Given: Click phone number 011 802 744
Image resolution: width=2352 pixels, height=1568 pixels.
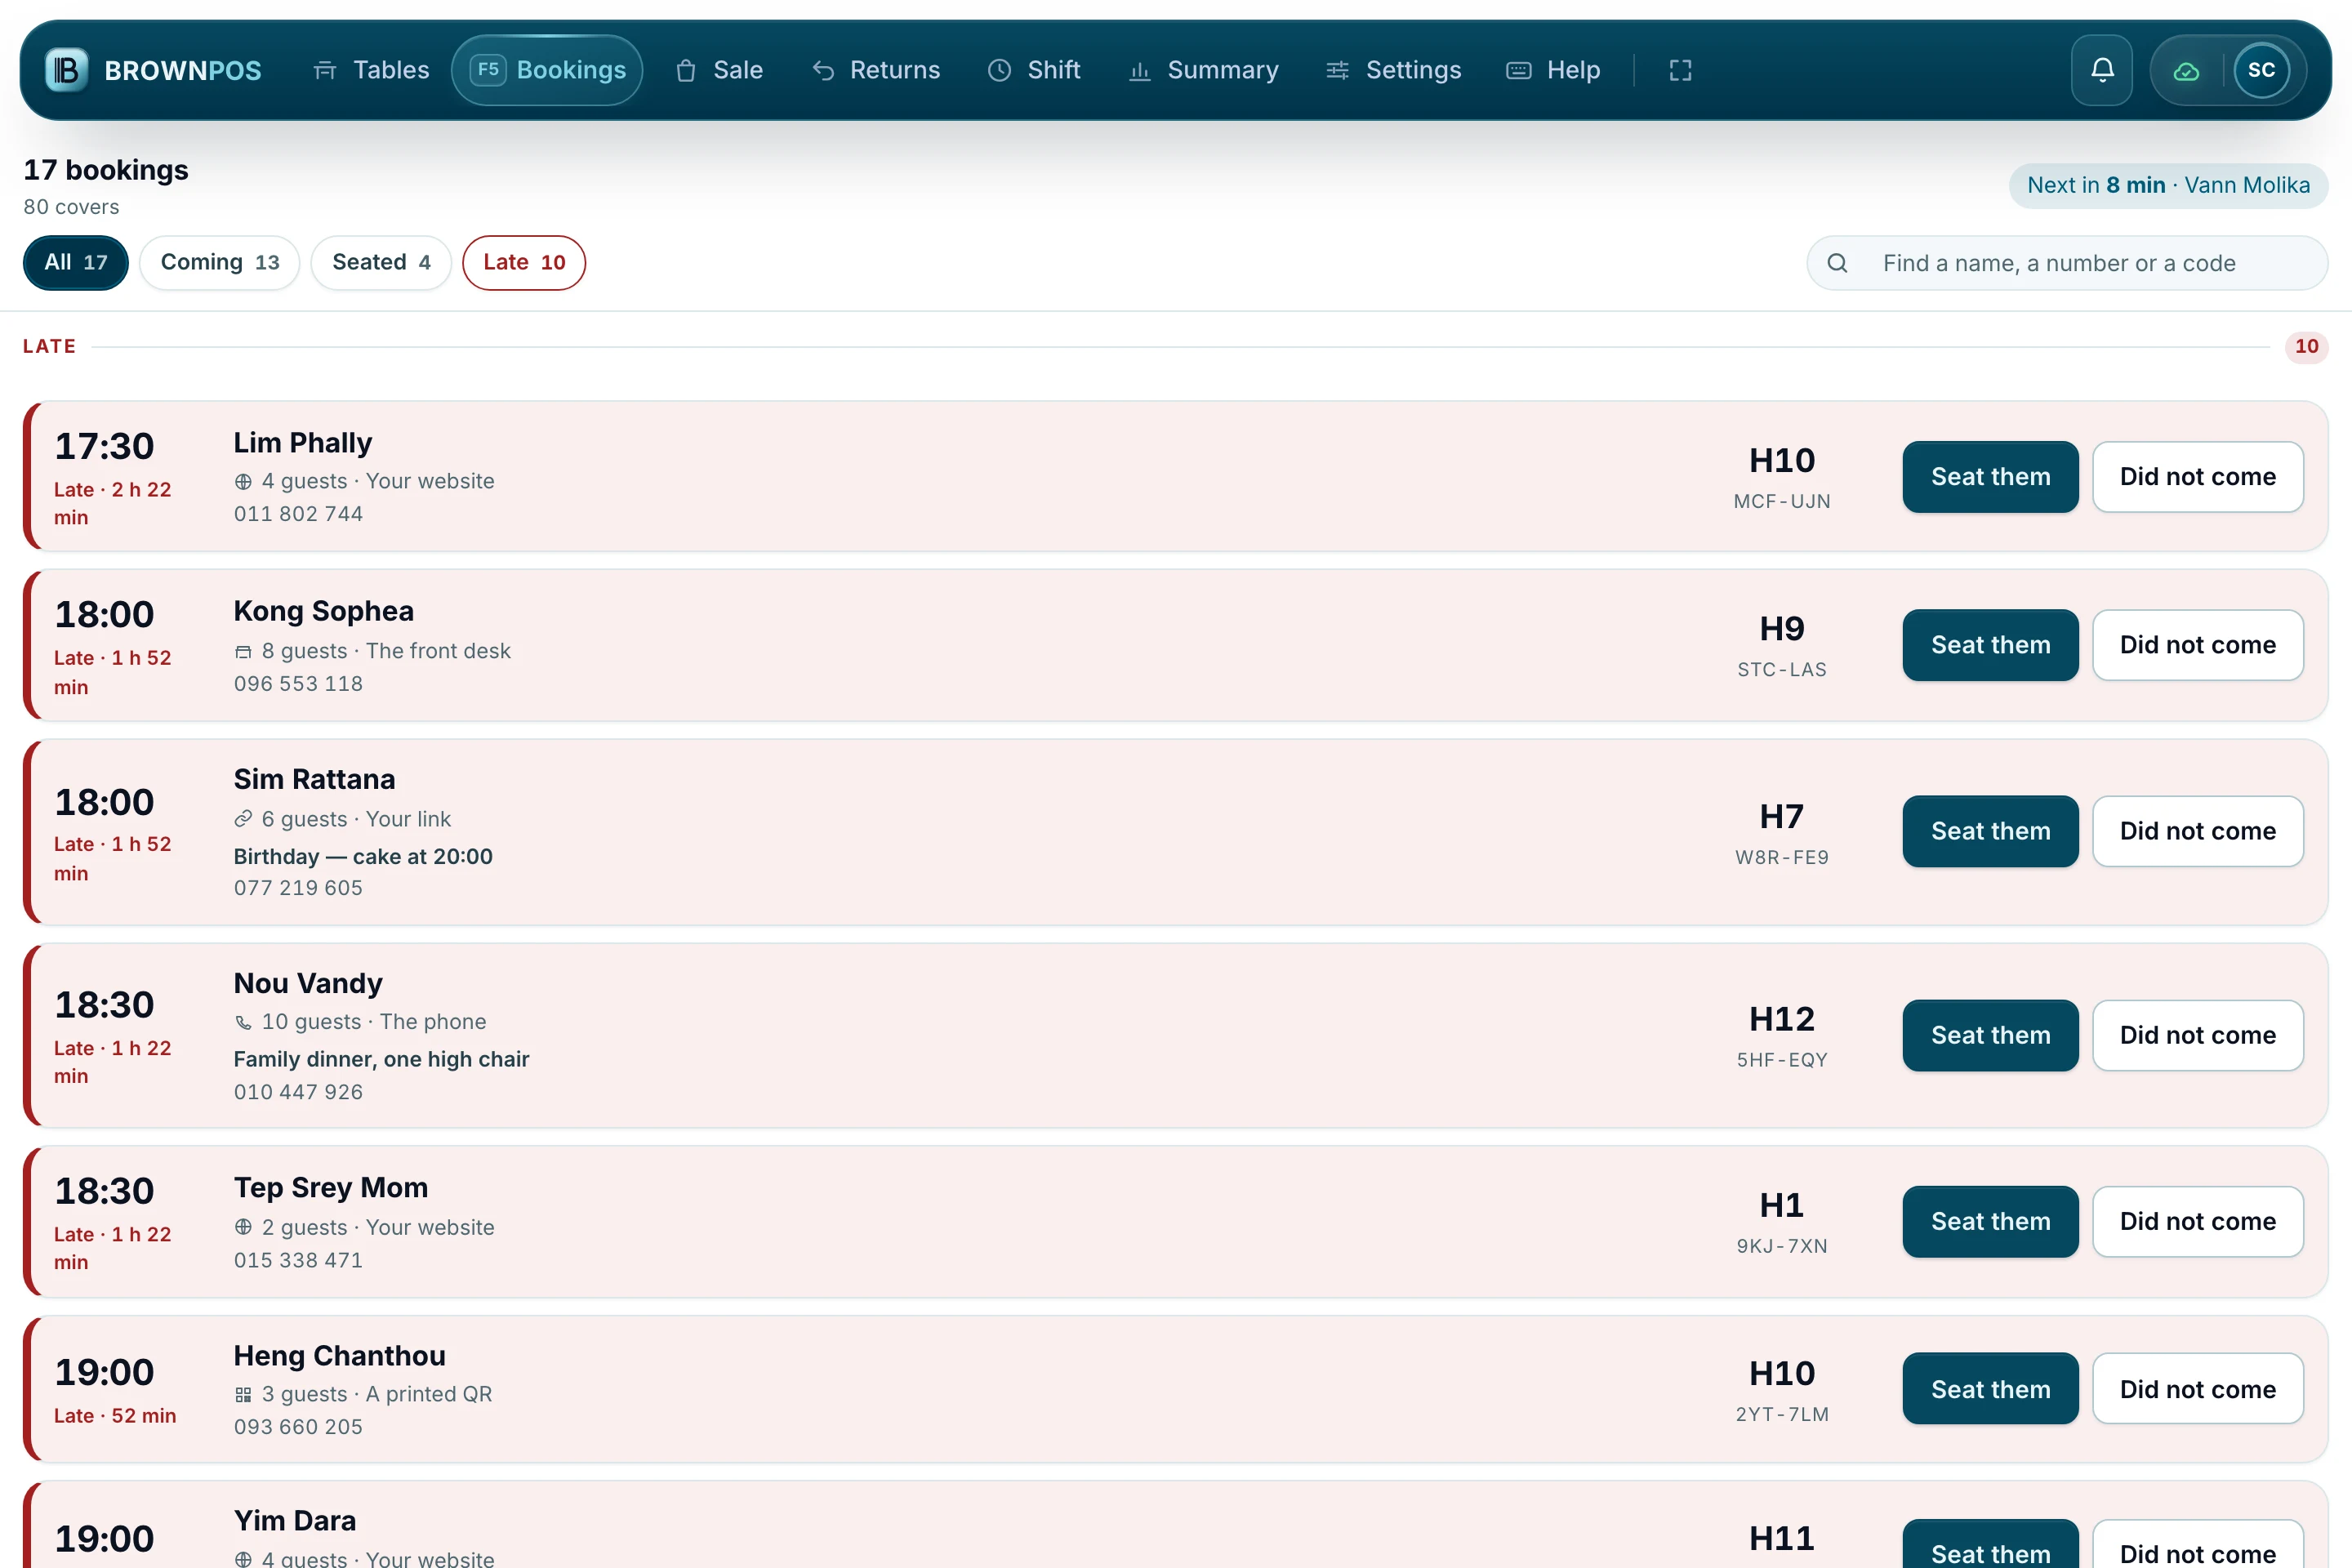Looking at the screenshot, I should click(x=298, y=514).
